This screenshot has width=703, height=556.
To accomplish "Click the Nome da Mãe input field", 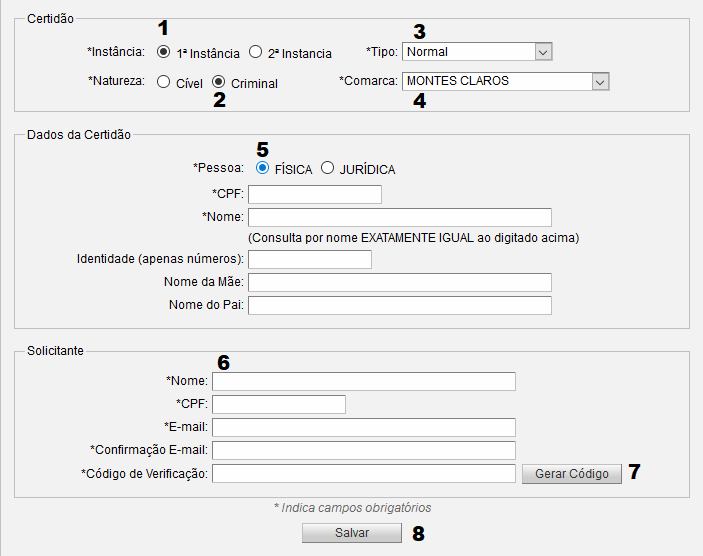I will pyautogui.click(x=400, y=282).
